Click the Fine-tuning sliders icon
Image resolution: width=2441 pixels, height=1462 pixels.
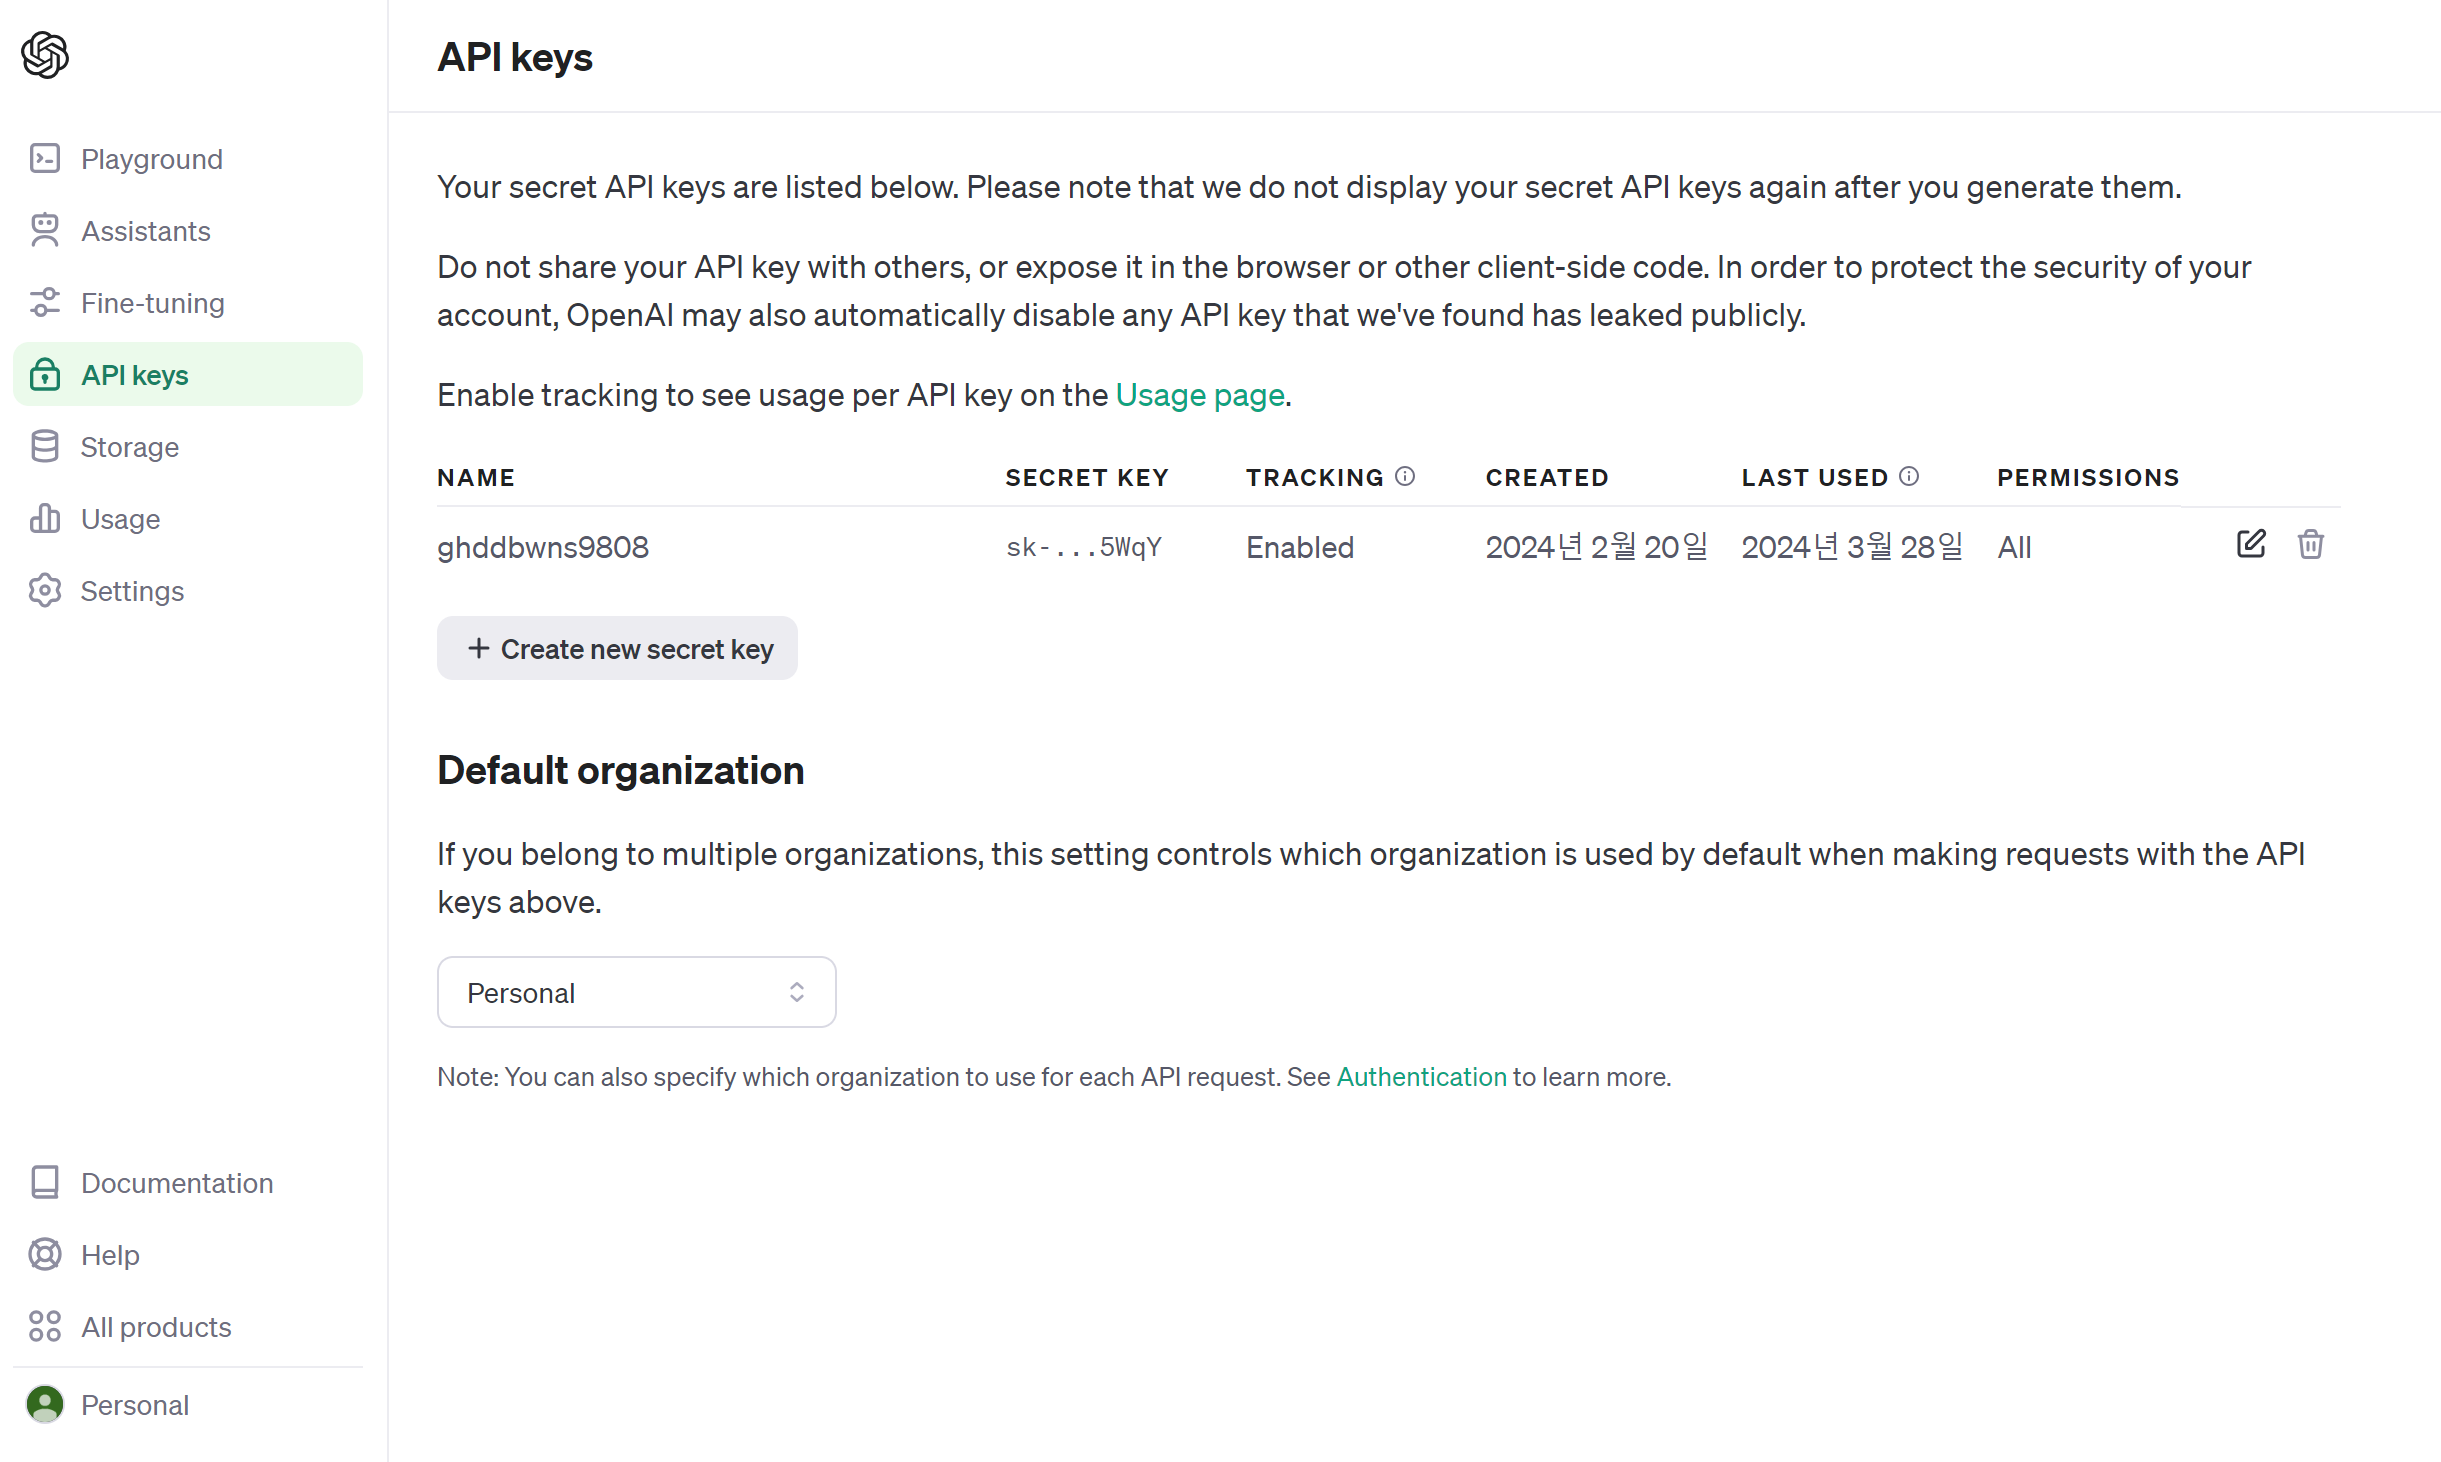click(45, 303)
